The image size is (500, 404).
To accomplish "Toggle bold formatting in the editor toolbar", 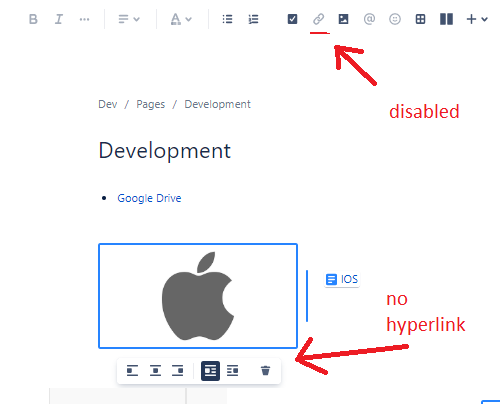I will click(33, 19).
